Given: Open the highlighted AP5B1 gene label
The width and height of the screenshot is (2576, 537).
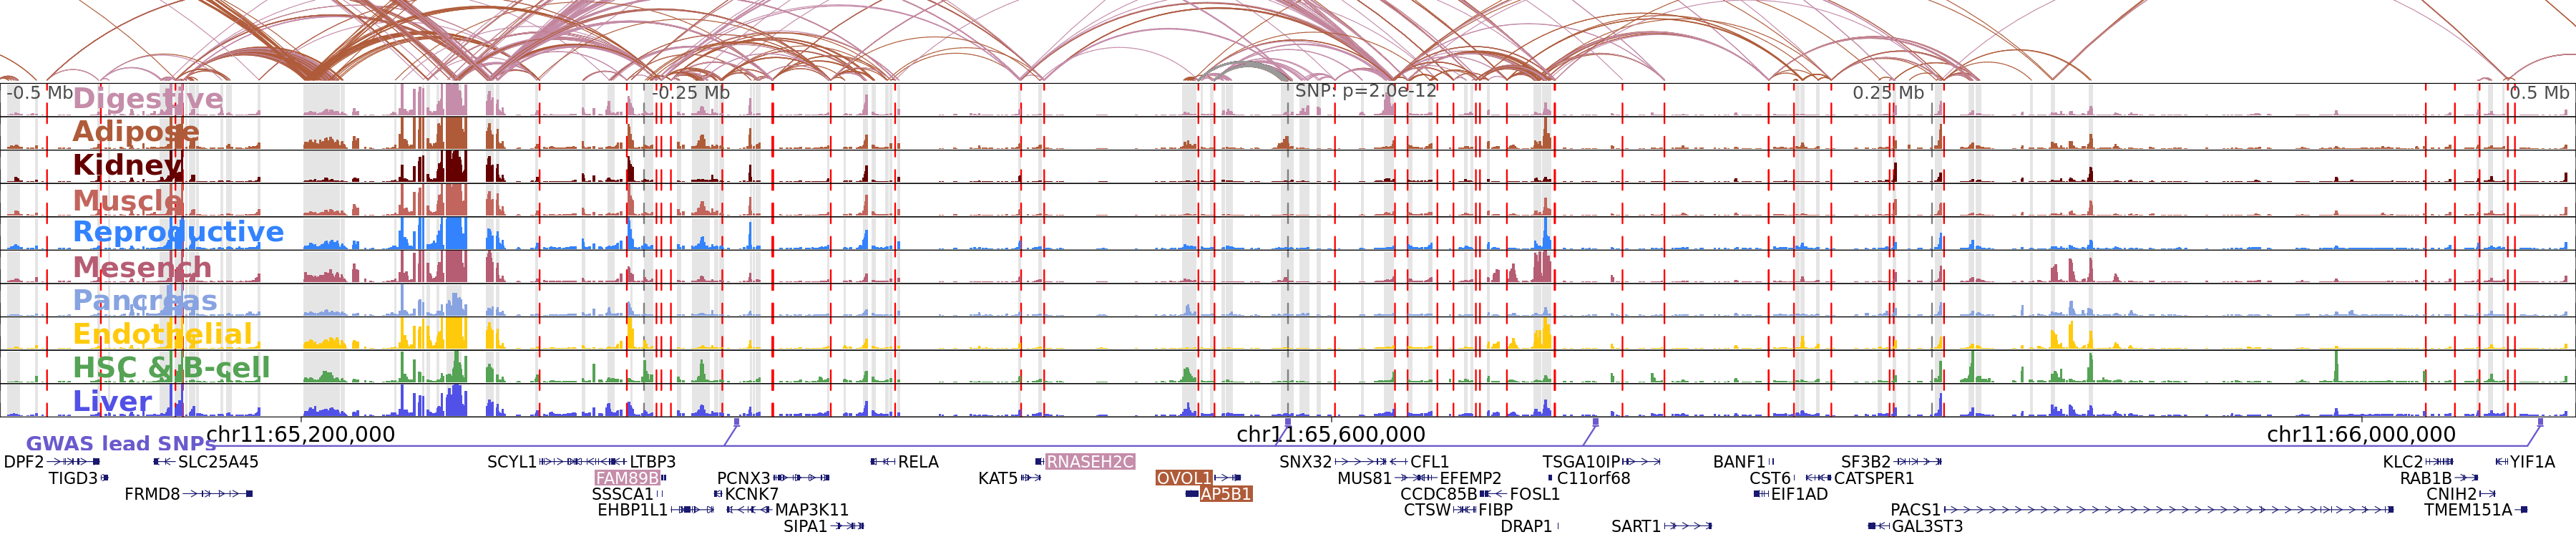Looking at the screenshot, I should tap(1225, 494).
